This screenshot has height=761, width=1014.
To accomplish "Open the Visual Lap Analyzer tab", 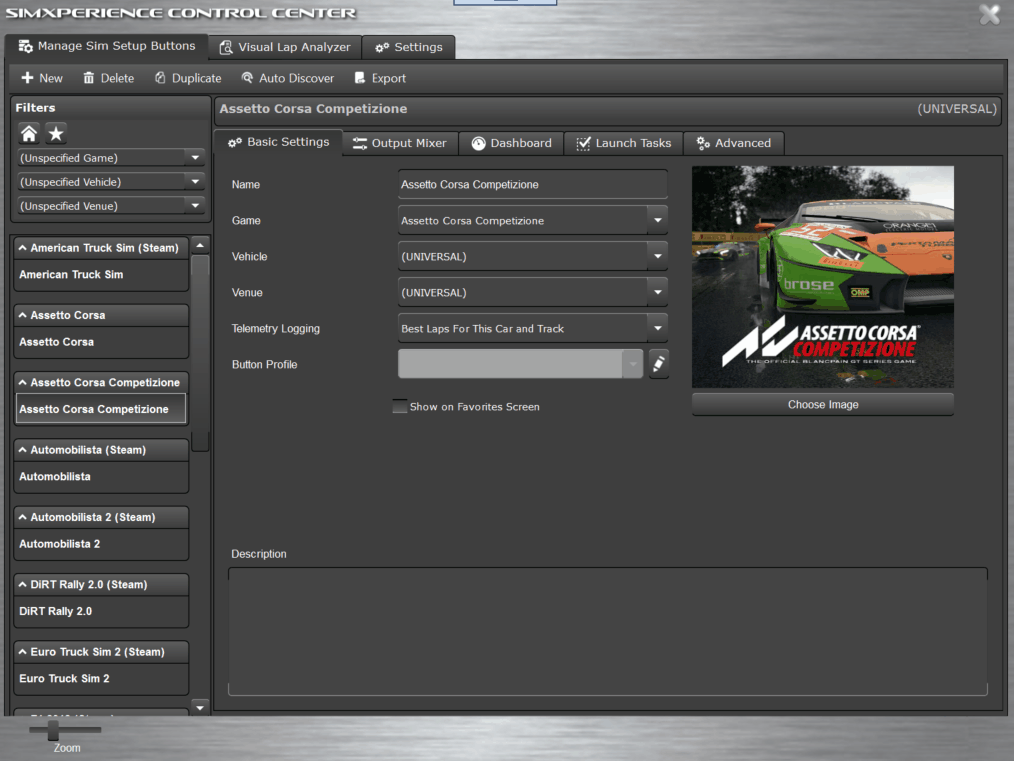I will point(284,47).
